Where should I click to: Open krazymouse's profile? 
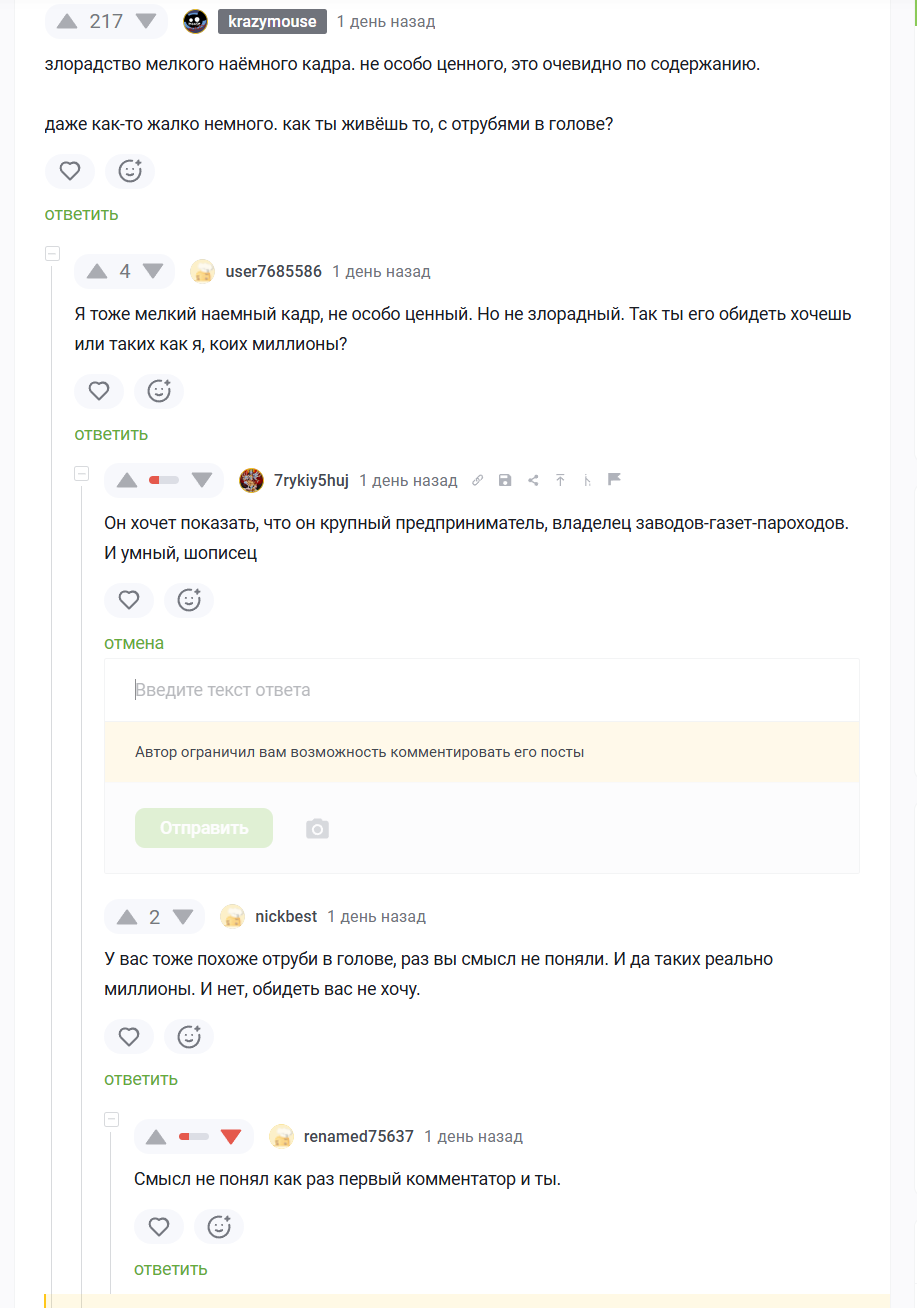click(272, 21)
